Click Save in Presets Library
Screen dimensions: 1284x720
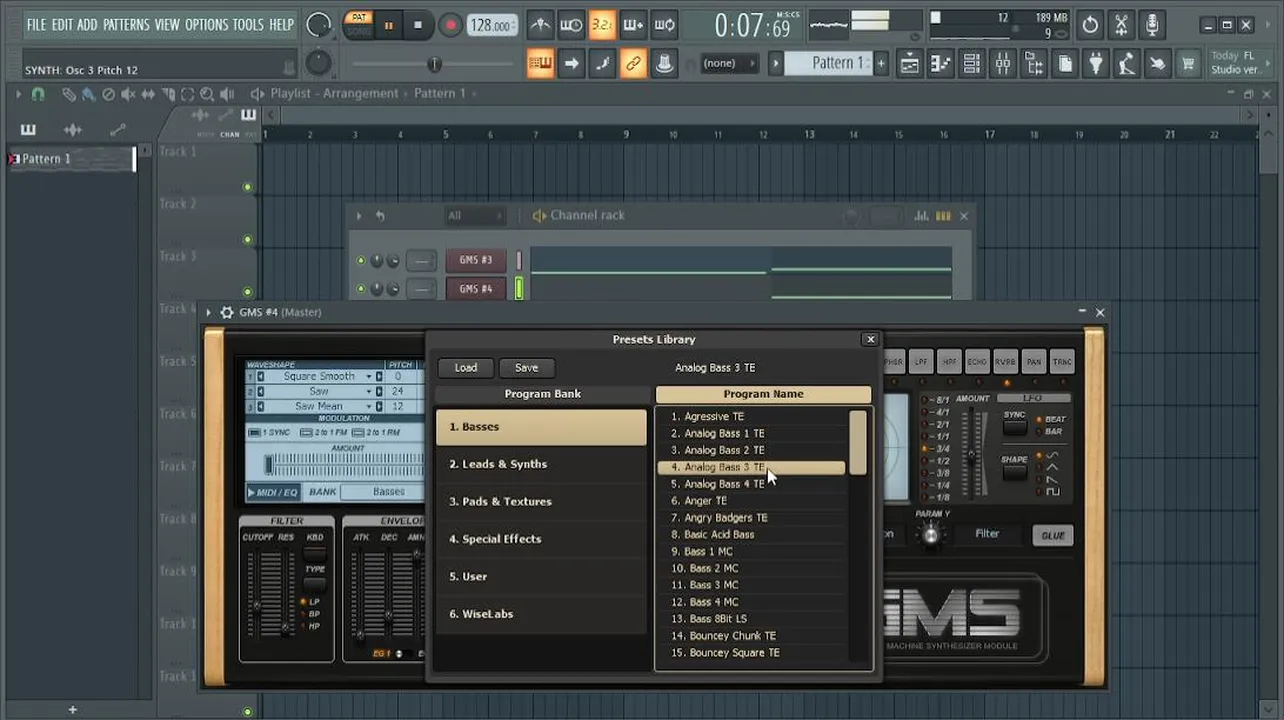pos(526,368)
